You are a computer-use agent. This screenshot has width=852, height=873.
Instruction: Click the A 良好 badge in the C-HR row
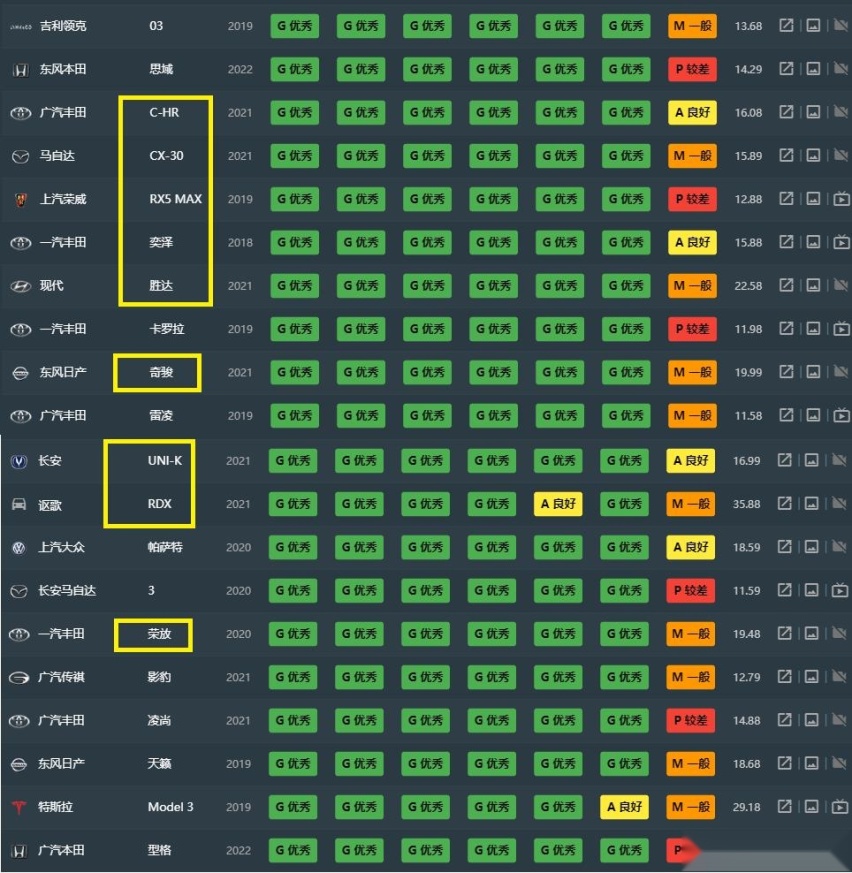point(692,112)
